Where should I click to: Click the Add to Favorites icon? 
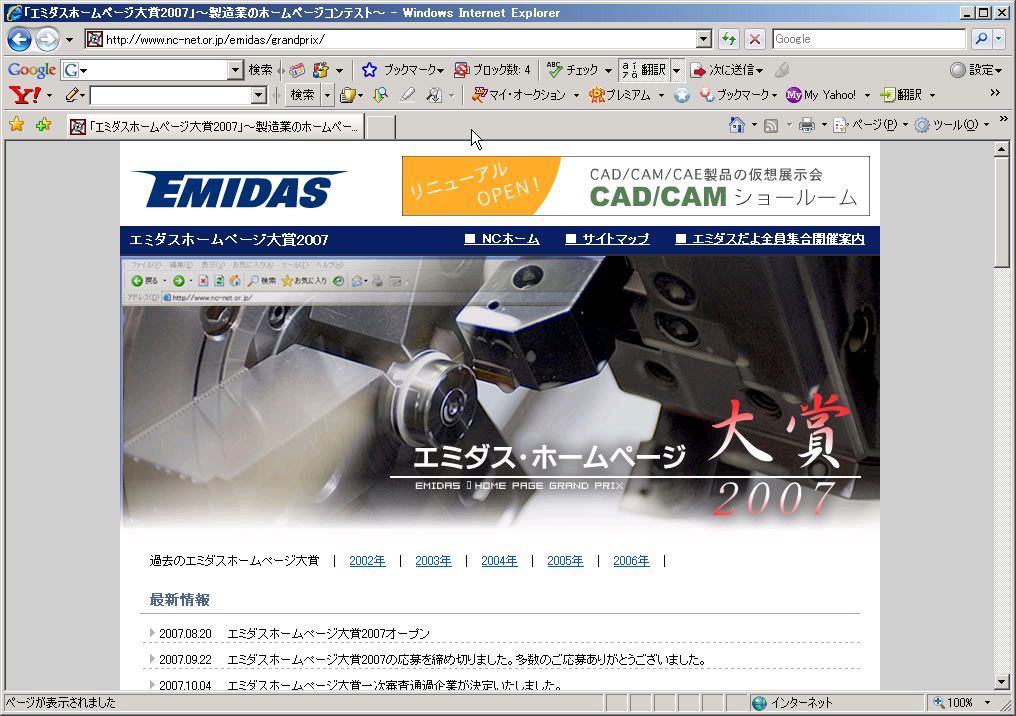[x=43, y=124]
